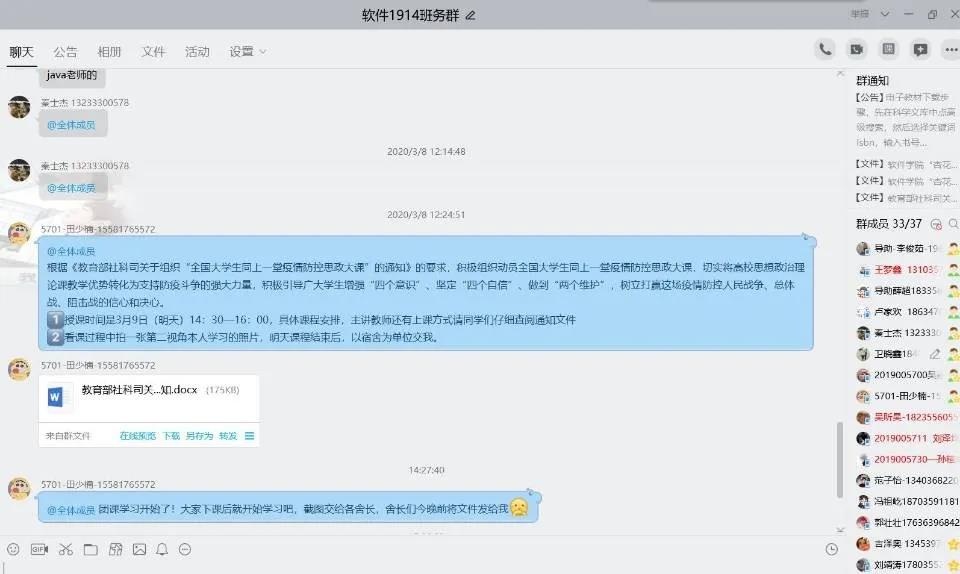Switch to the 公告 tab
The height and width of the screenshot is (574, 960).
[65, 52]
